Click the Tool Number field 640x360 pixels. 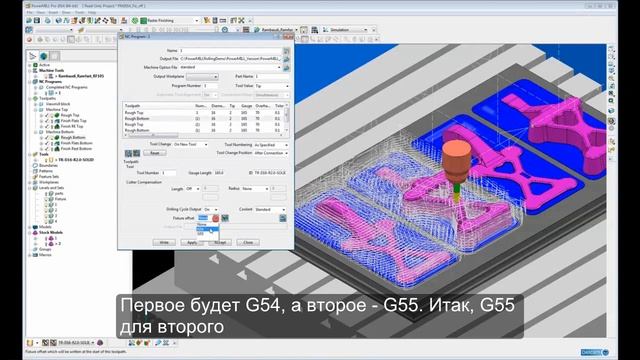tap(169, 173)
